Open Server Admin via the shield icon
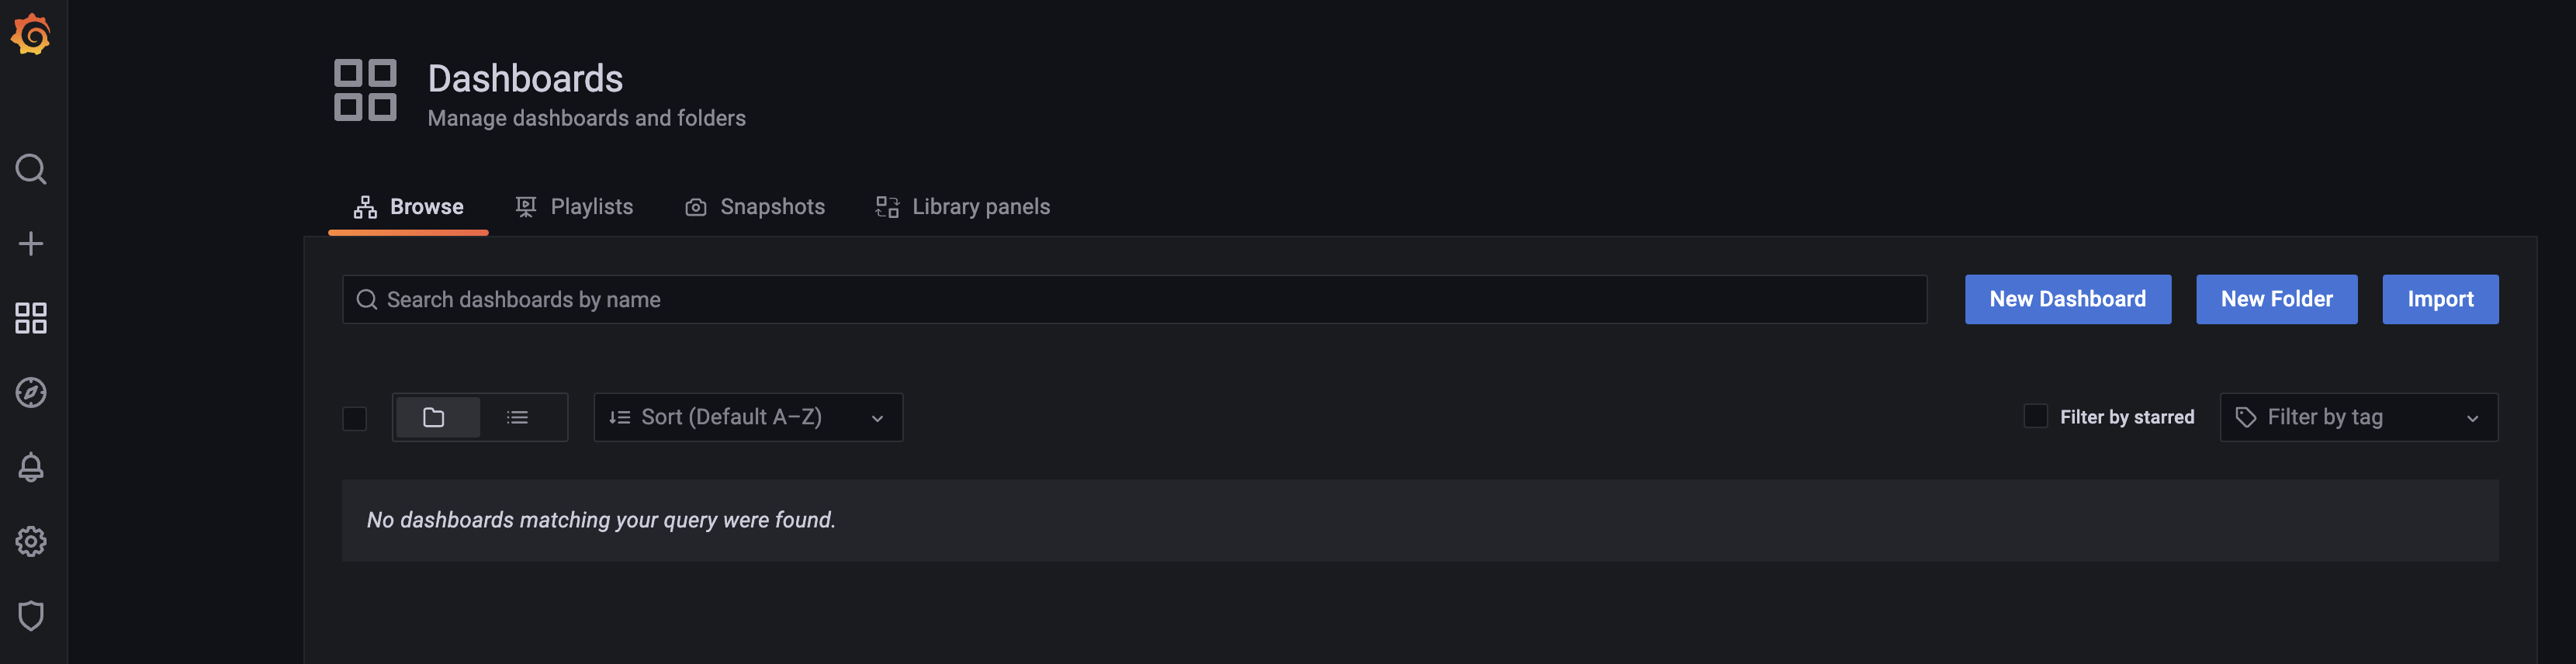This screenshot has width=2576, height=664. click(31, 616)
